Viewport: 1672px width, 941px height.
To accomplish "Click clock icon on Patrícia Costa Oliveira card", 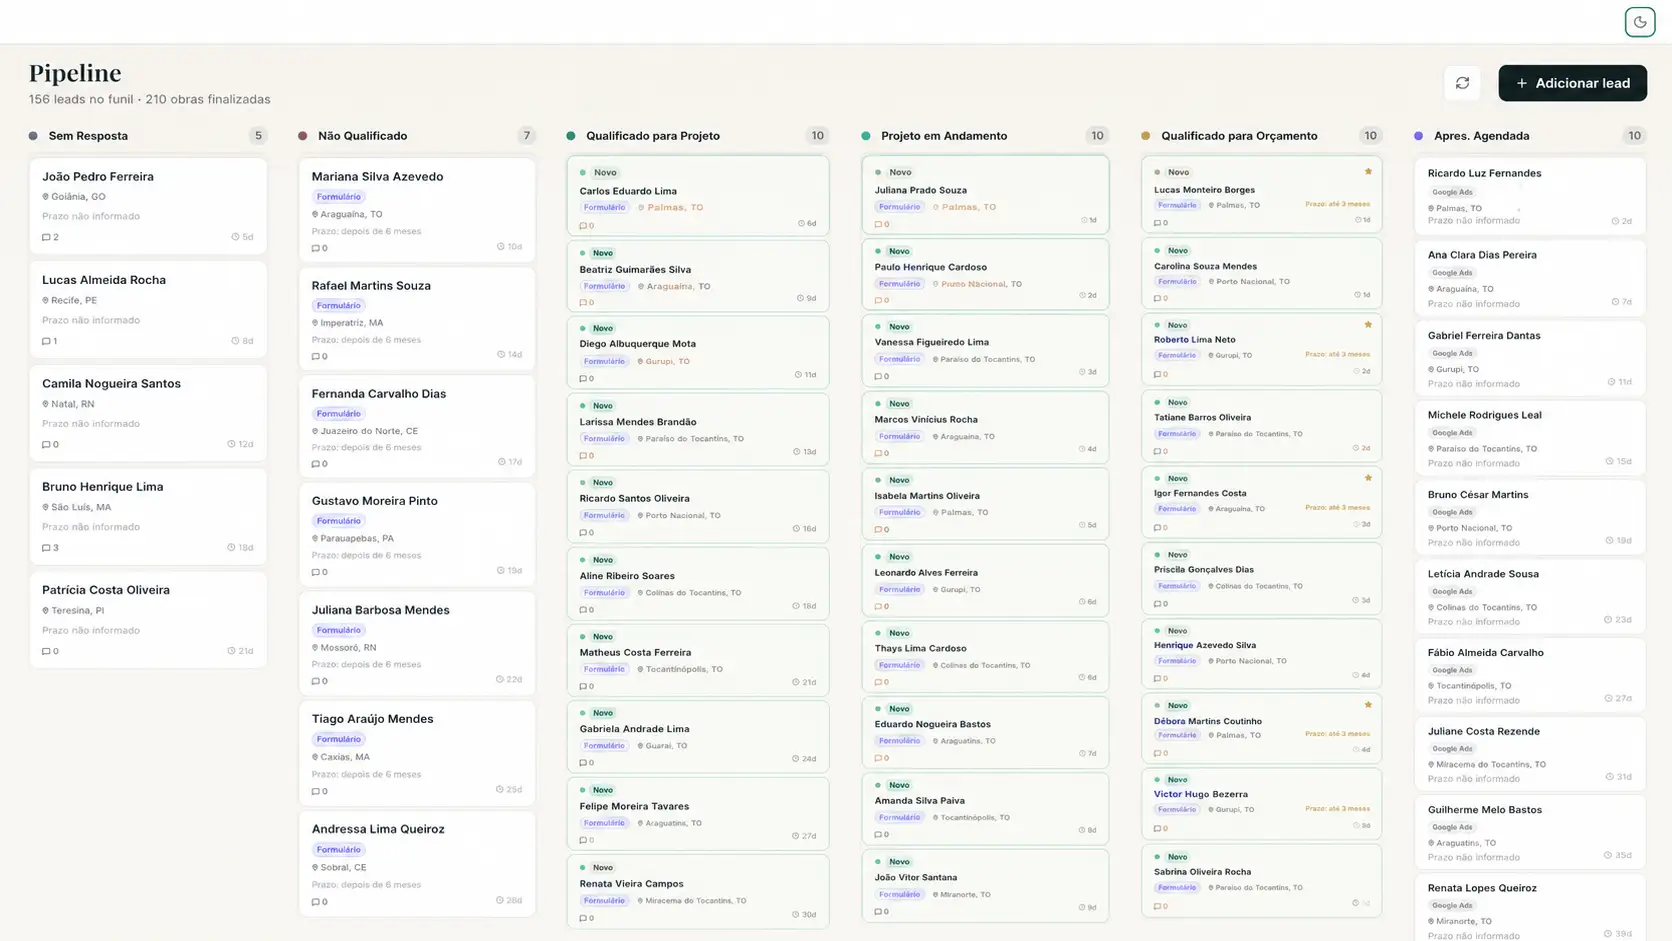I will (231, 651).
